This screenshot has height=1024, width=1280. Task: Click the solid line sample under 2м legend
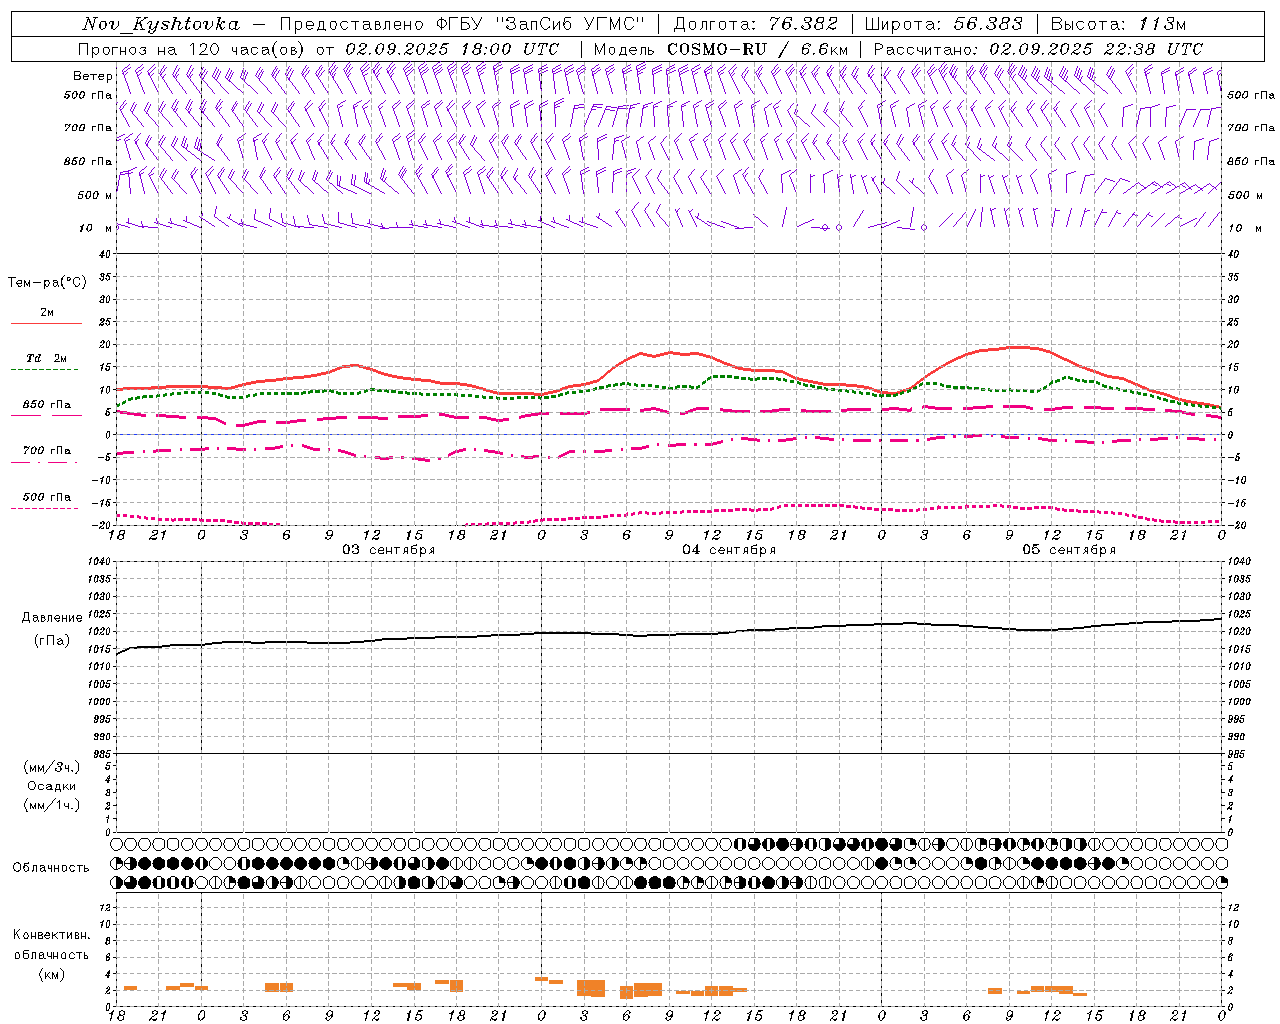(x=46, y=324)
